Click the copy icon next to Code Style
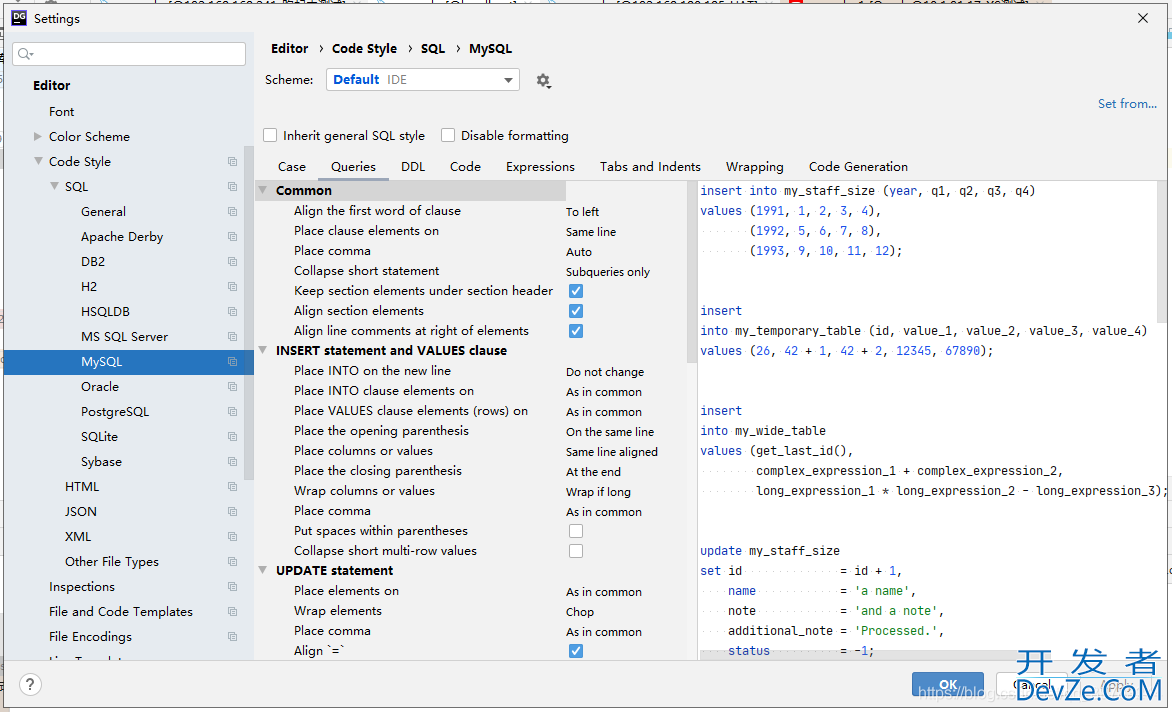The height and width of the screenshot is (712, 1172). click(x=232, y=161)
